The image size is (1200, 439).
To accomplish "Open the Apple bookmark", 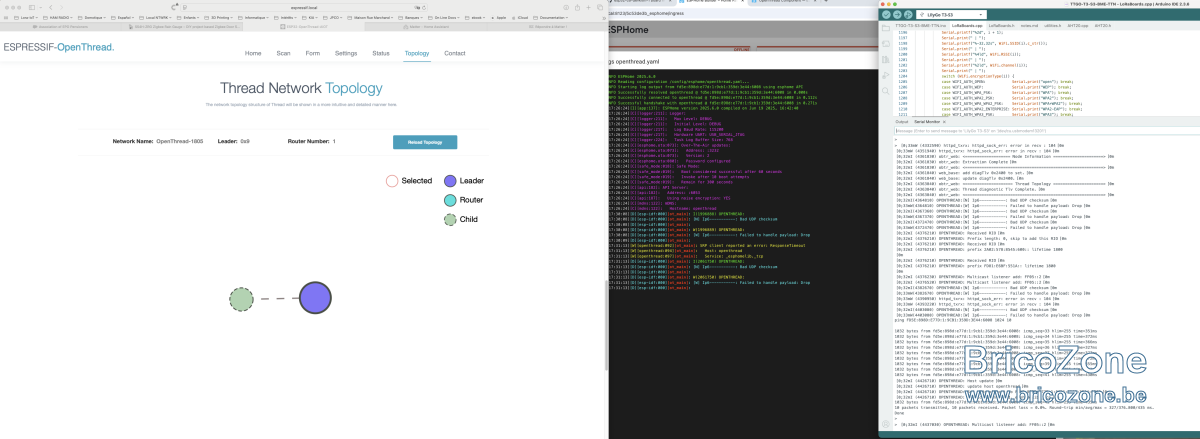I will pyautogui.click(x=497, y=17).
